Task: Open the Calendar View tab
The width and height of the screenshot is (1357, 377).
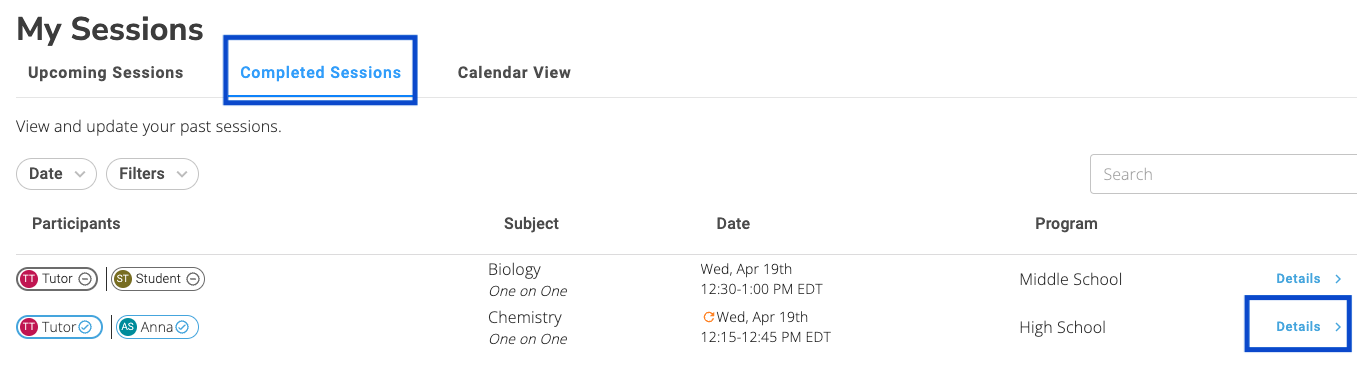Action: click(x=514, y=72)
